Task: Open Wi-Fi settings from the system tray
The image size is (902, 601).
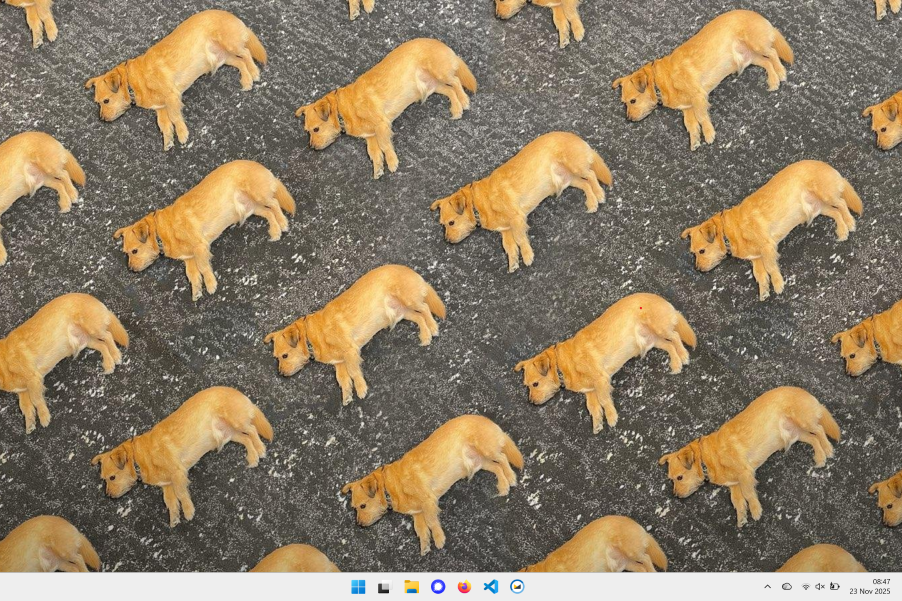Action: pos(805,588)
